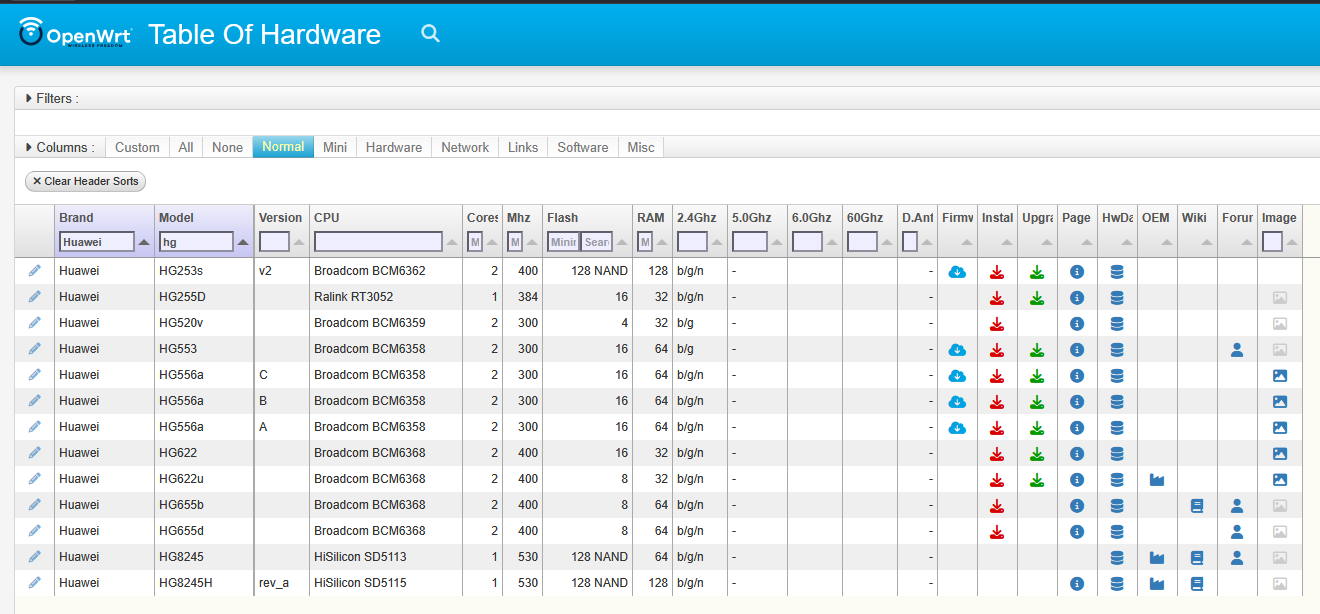Open device page info icon for HG8245H
The height and width of the screenshot is (614, 1320).
1077,583
